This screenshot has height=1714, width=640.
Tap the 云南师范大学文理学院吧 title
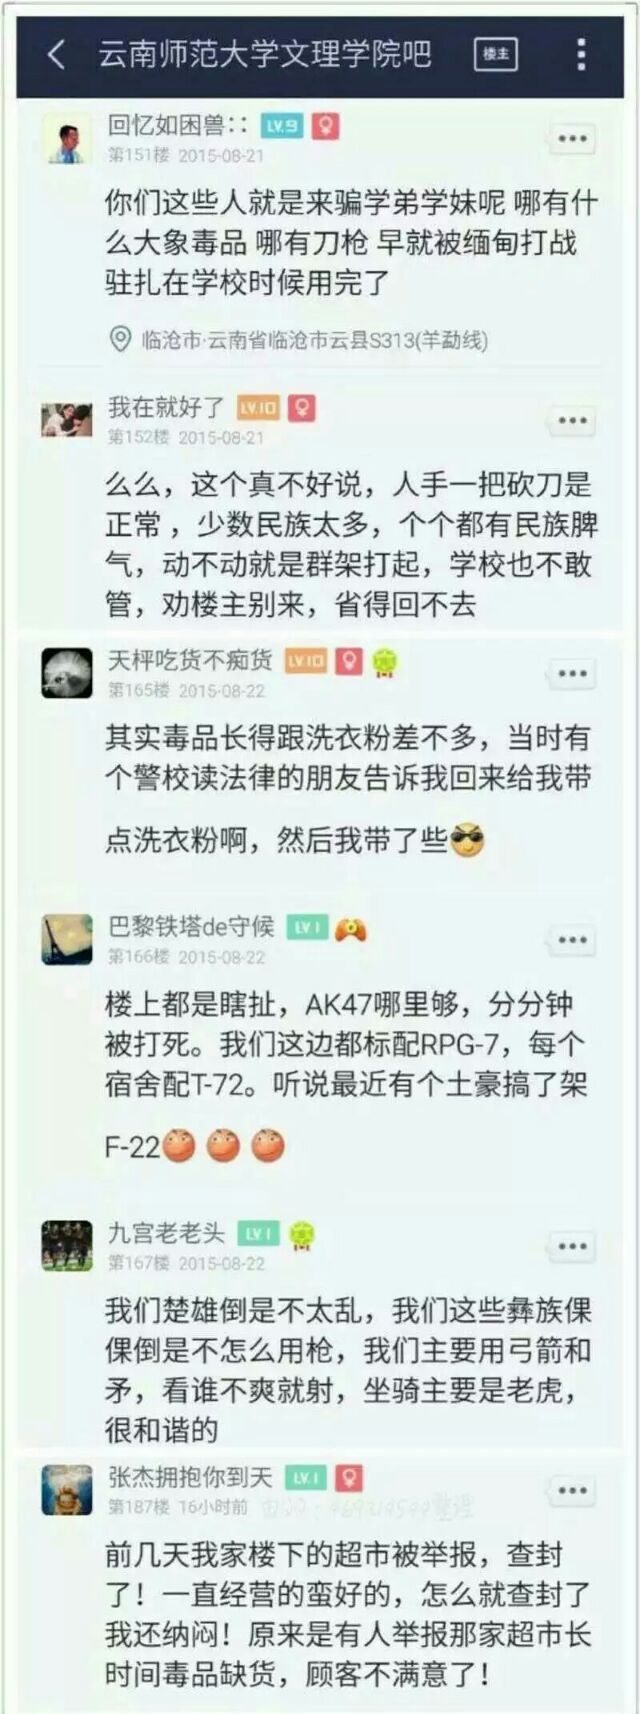[265, 54]
